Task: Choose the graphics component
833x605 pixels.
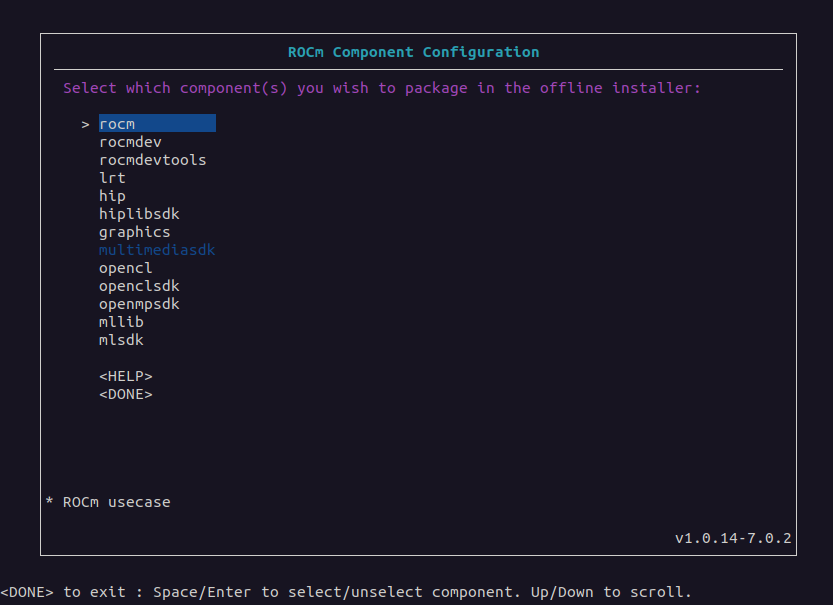Action: pyautogui.click(x=134, y=232)
